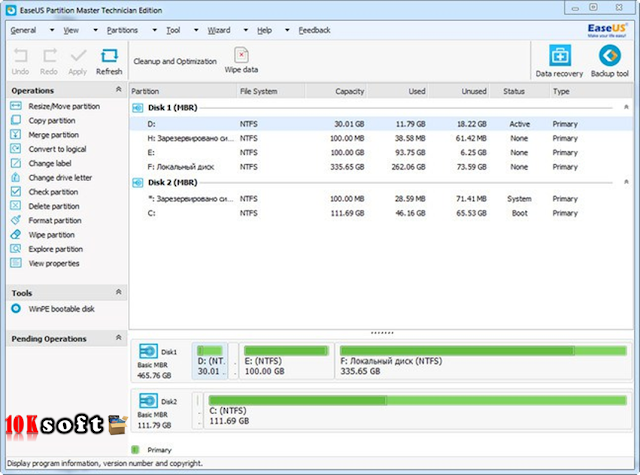Collapse the Disk 1 (MBR) group
Screen dimensions: 640x475
coord(626,107)
